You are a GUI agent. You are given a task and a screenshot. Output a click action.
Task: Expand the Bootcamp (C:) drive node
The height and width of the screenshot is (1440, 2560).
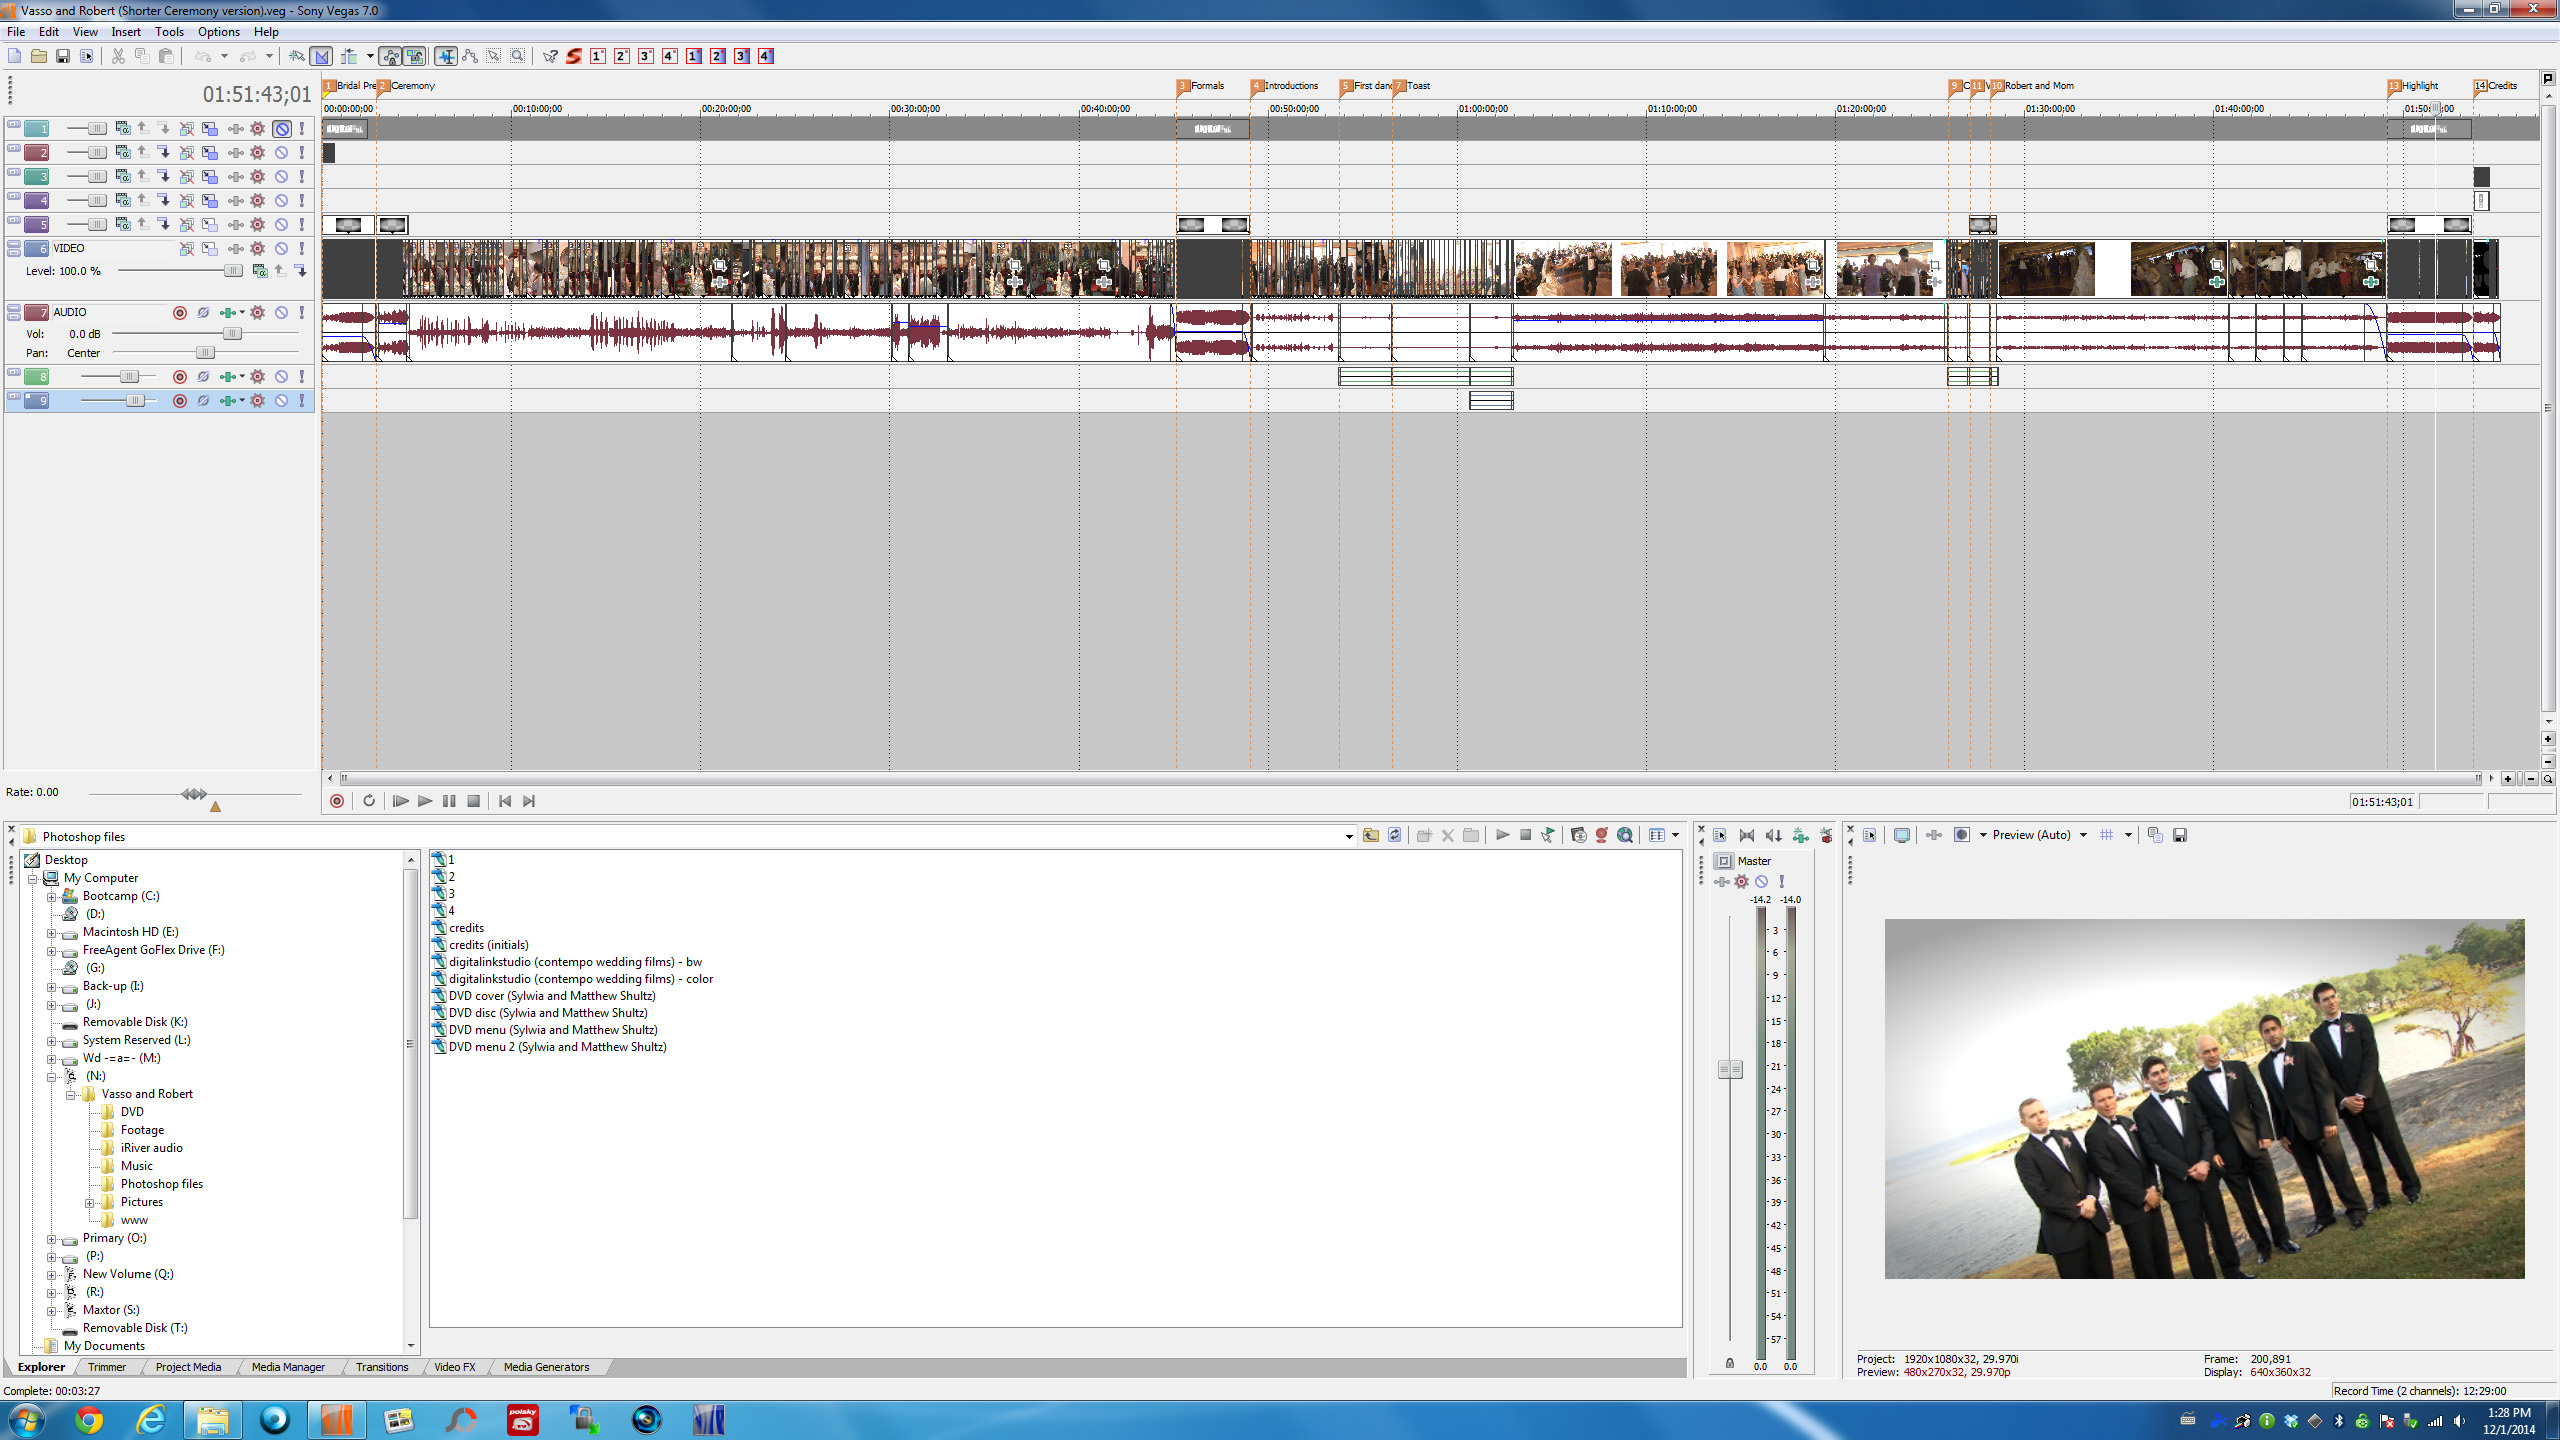click(51, 897)
